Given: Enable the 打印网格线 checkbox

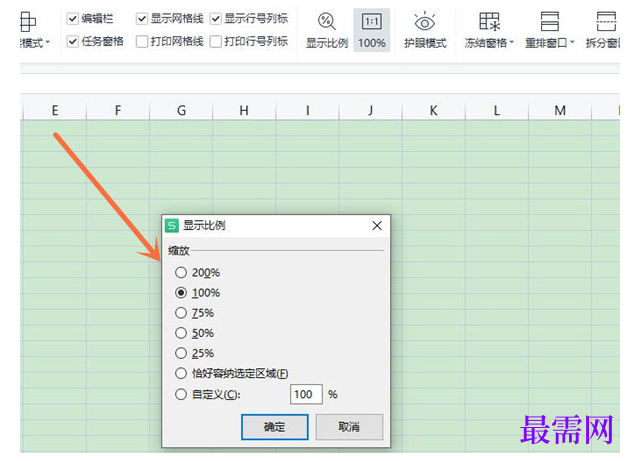Looking at the screenshot, I should [142, 42].
